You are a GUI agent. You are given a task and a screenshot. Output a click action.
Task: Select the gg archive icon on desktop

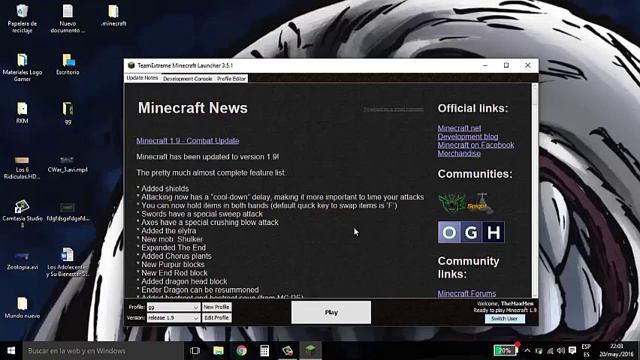tap(68, 113)
